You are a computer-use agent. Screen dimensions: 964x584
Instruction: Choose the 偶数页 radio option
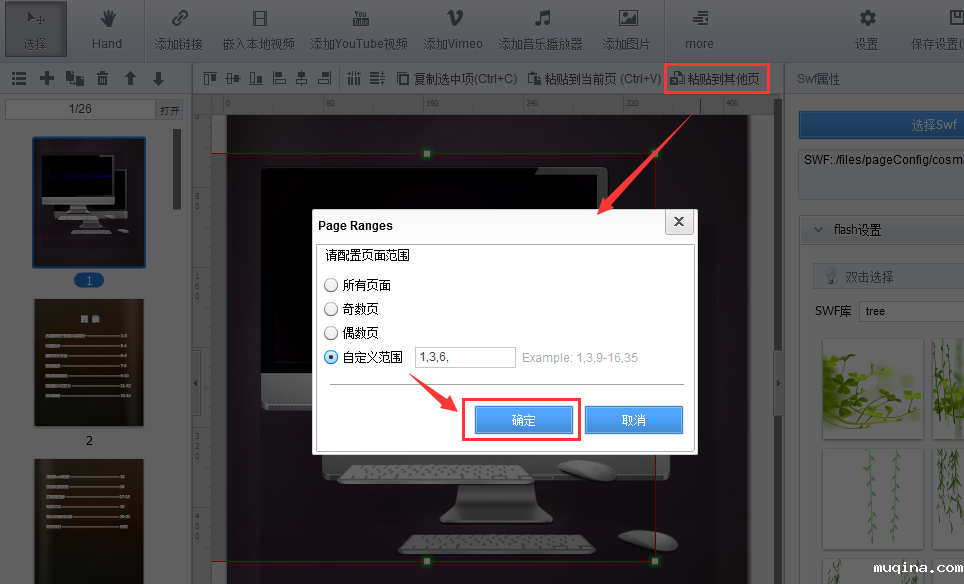pos(331,333)
